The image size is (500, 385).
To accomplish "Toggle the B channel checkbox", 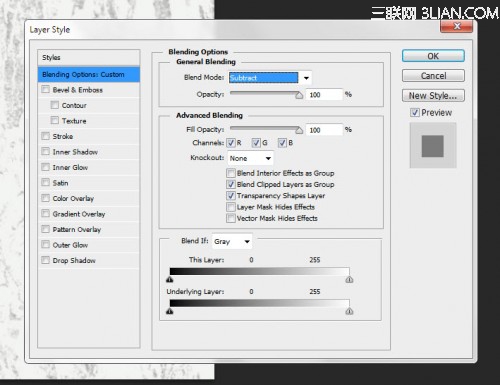I will [282, 143].
